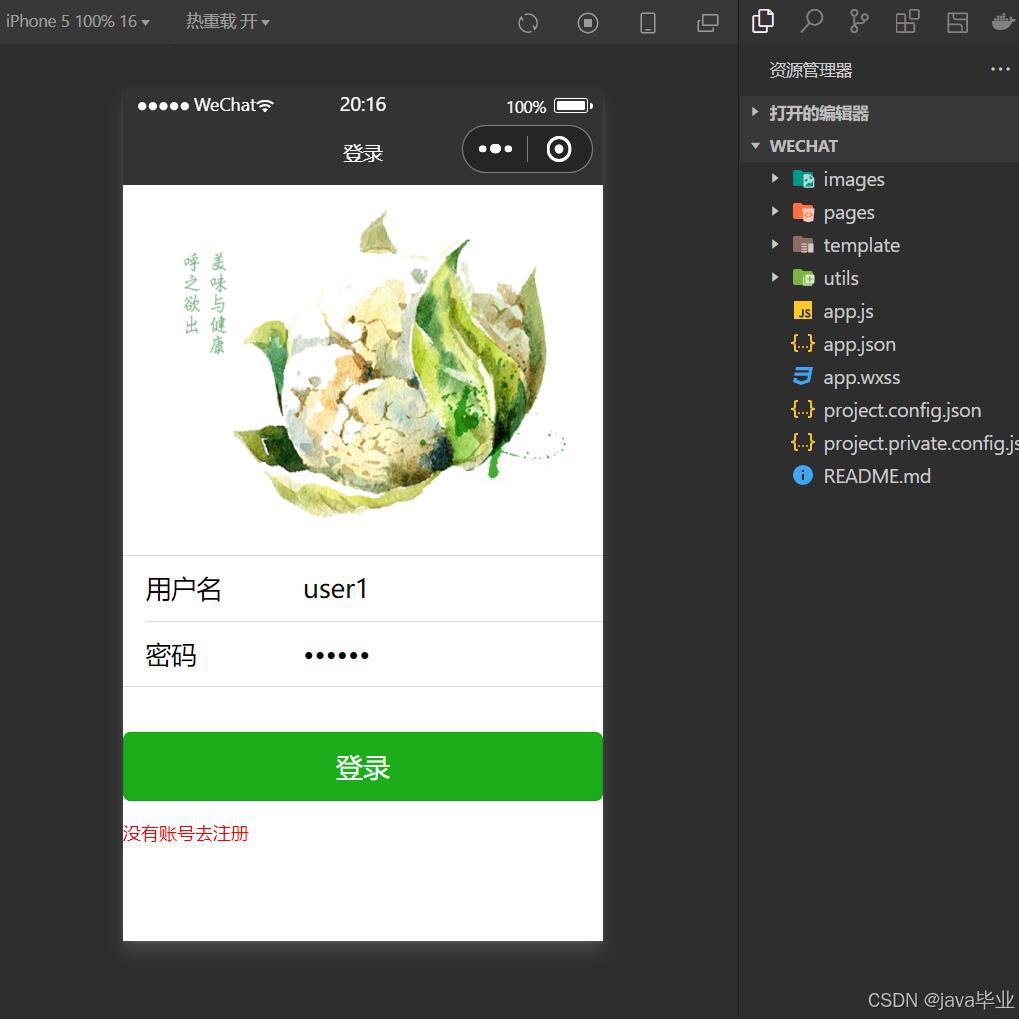Open the extensions blocks icon
1019x1019 pixels.
pyautogui.click(x=907, y=21)
